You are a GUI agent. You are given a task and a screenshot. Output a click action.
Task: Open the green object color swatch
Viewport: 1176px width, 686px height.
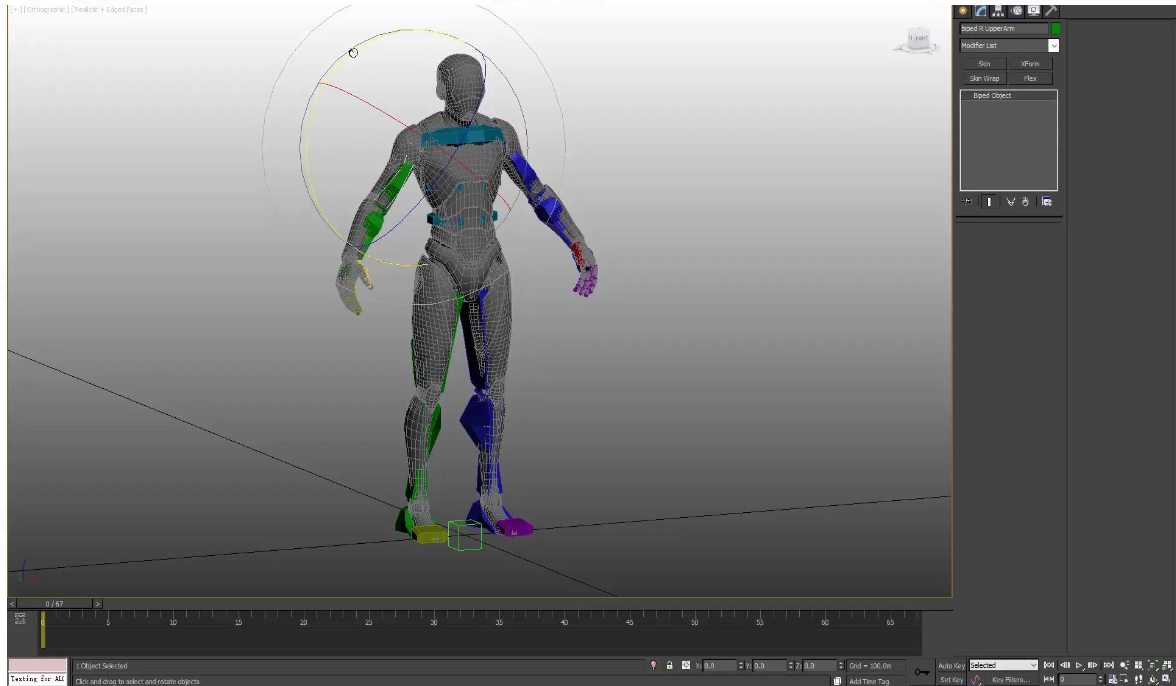(1056, 28)
